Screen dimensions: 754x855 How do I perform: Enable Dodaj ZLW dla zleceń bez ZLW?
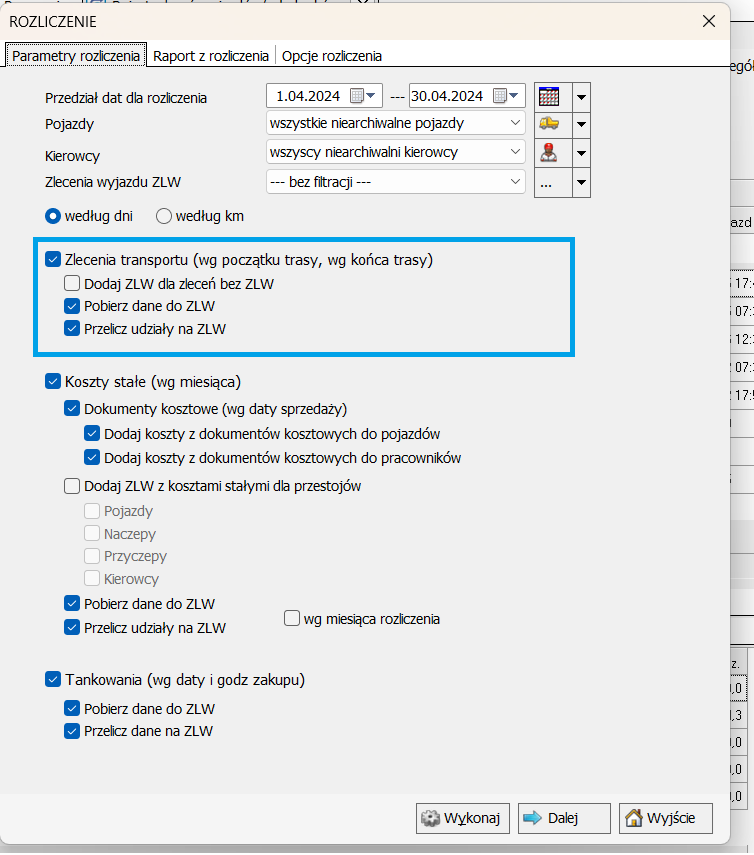[72, 284]
